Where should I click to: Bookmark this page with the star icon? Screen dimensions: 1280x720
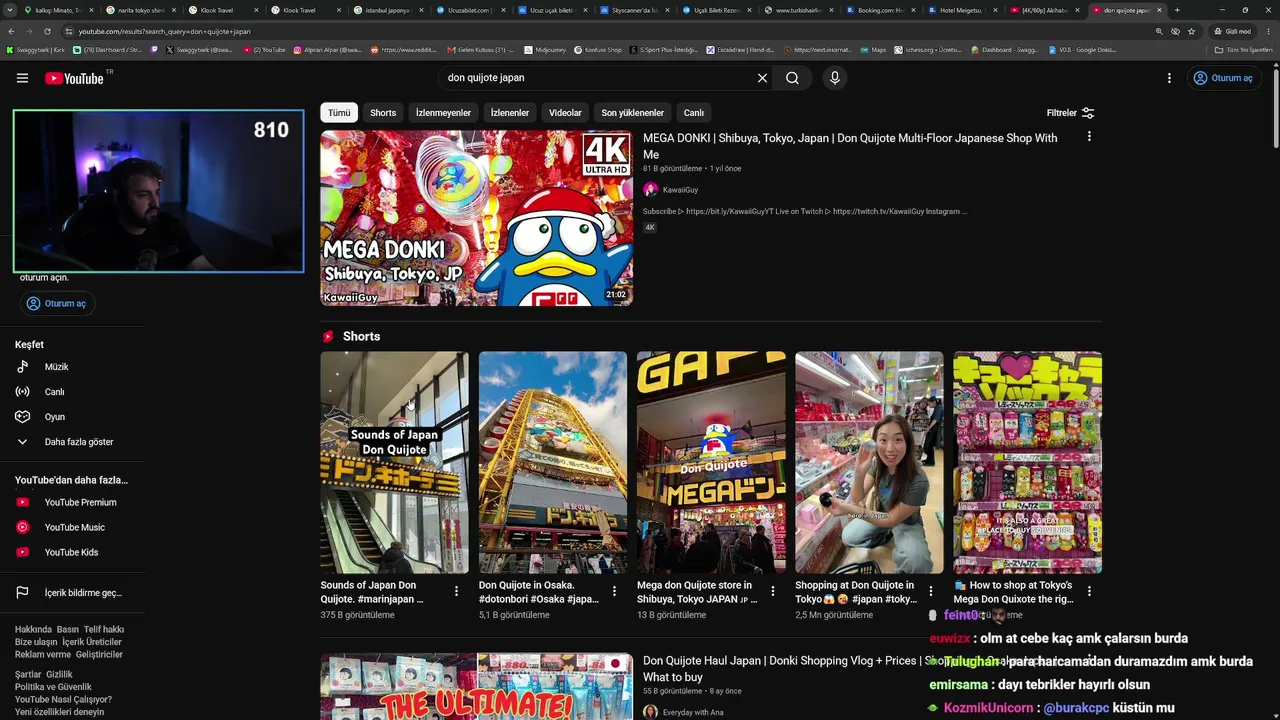[1191, 31]
